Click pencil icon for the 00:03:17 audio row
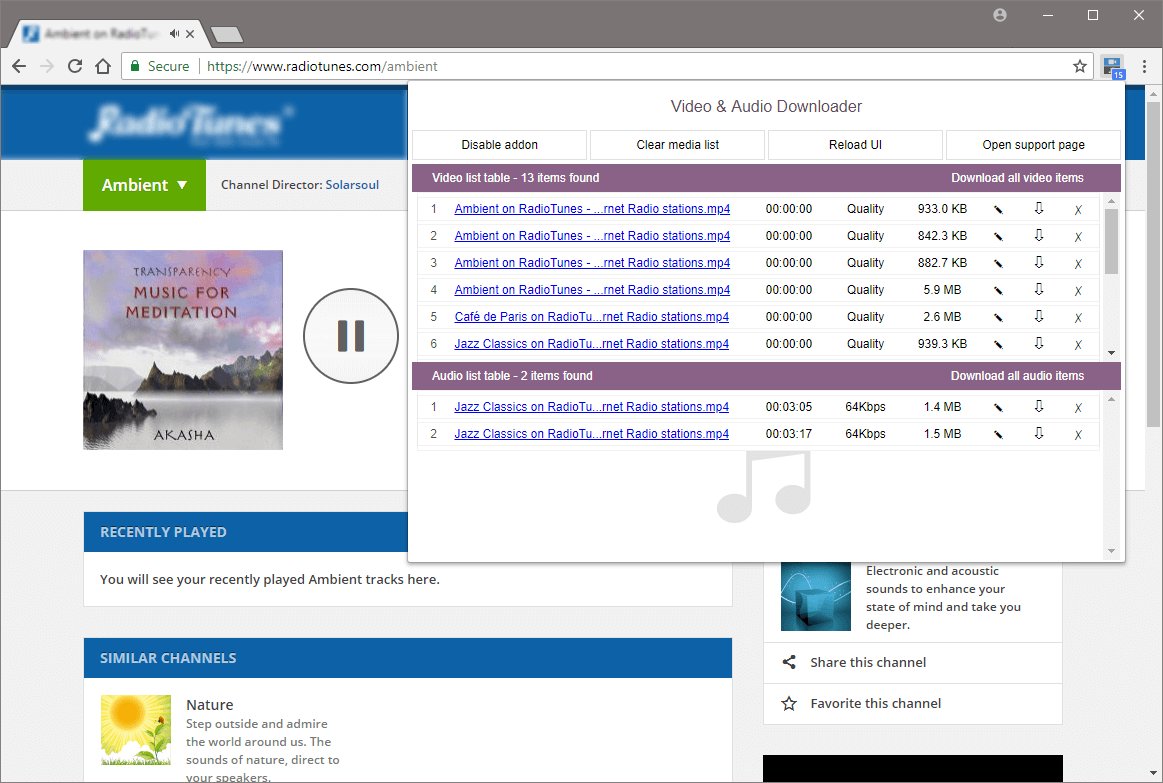The width and height of the screenshot is (1163, 783). coord(998,435)
